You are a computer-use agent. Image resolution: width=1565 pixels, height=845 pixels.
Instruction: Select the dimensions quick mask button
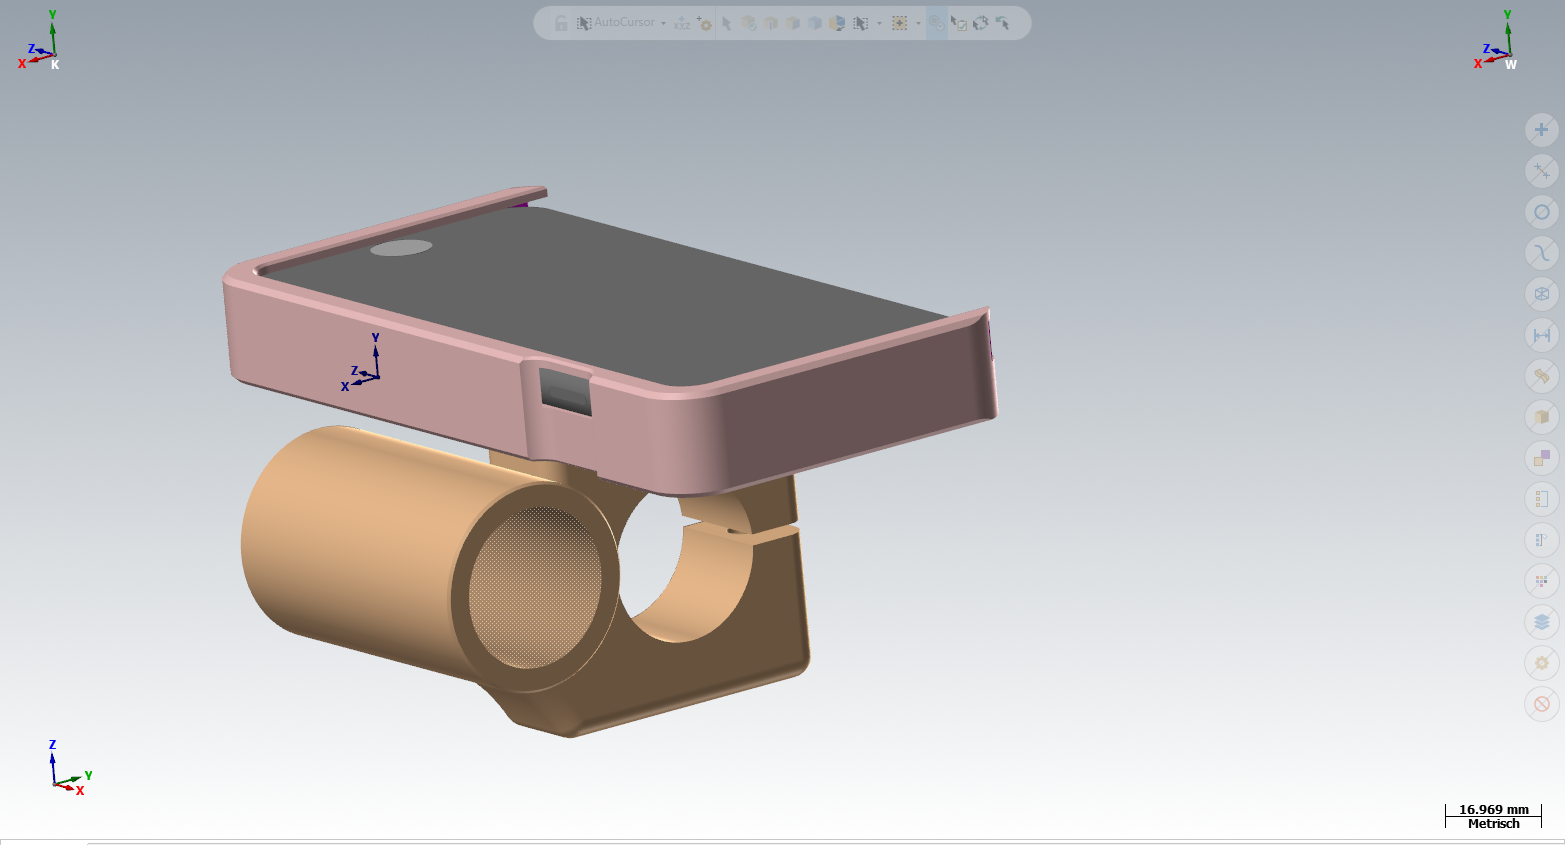[x=1541, y=335]
